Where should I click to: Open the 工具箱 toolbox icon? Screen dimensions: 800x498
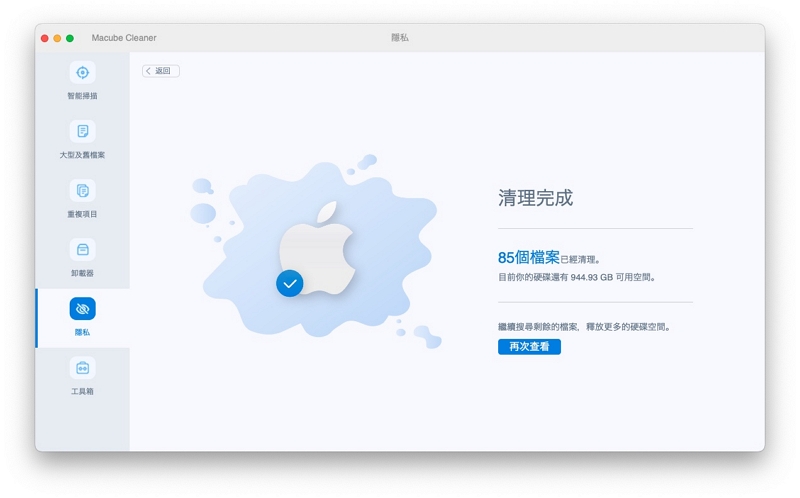(x=82, y=368)
